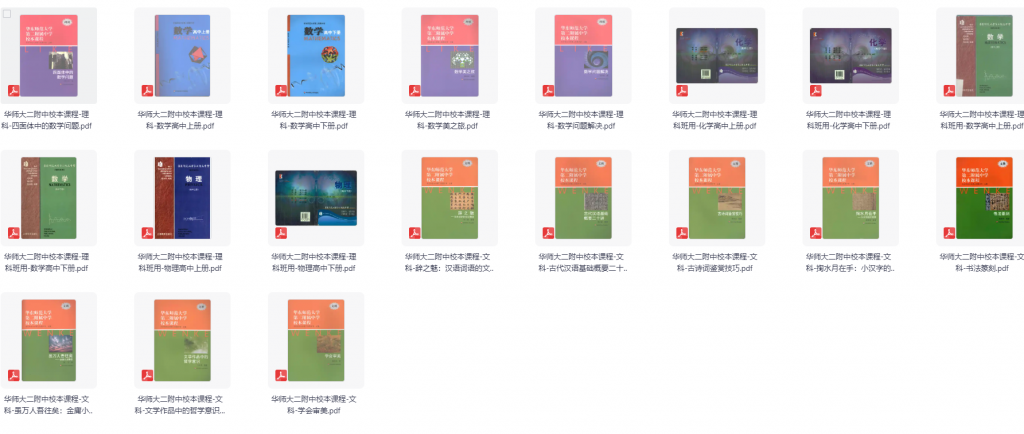Open the 辞之魅 cover thumbnail
Screen dimensions: 1024x434
point(450,198)
